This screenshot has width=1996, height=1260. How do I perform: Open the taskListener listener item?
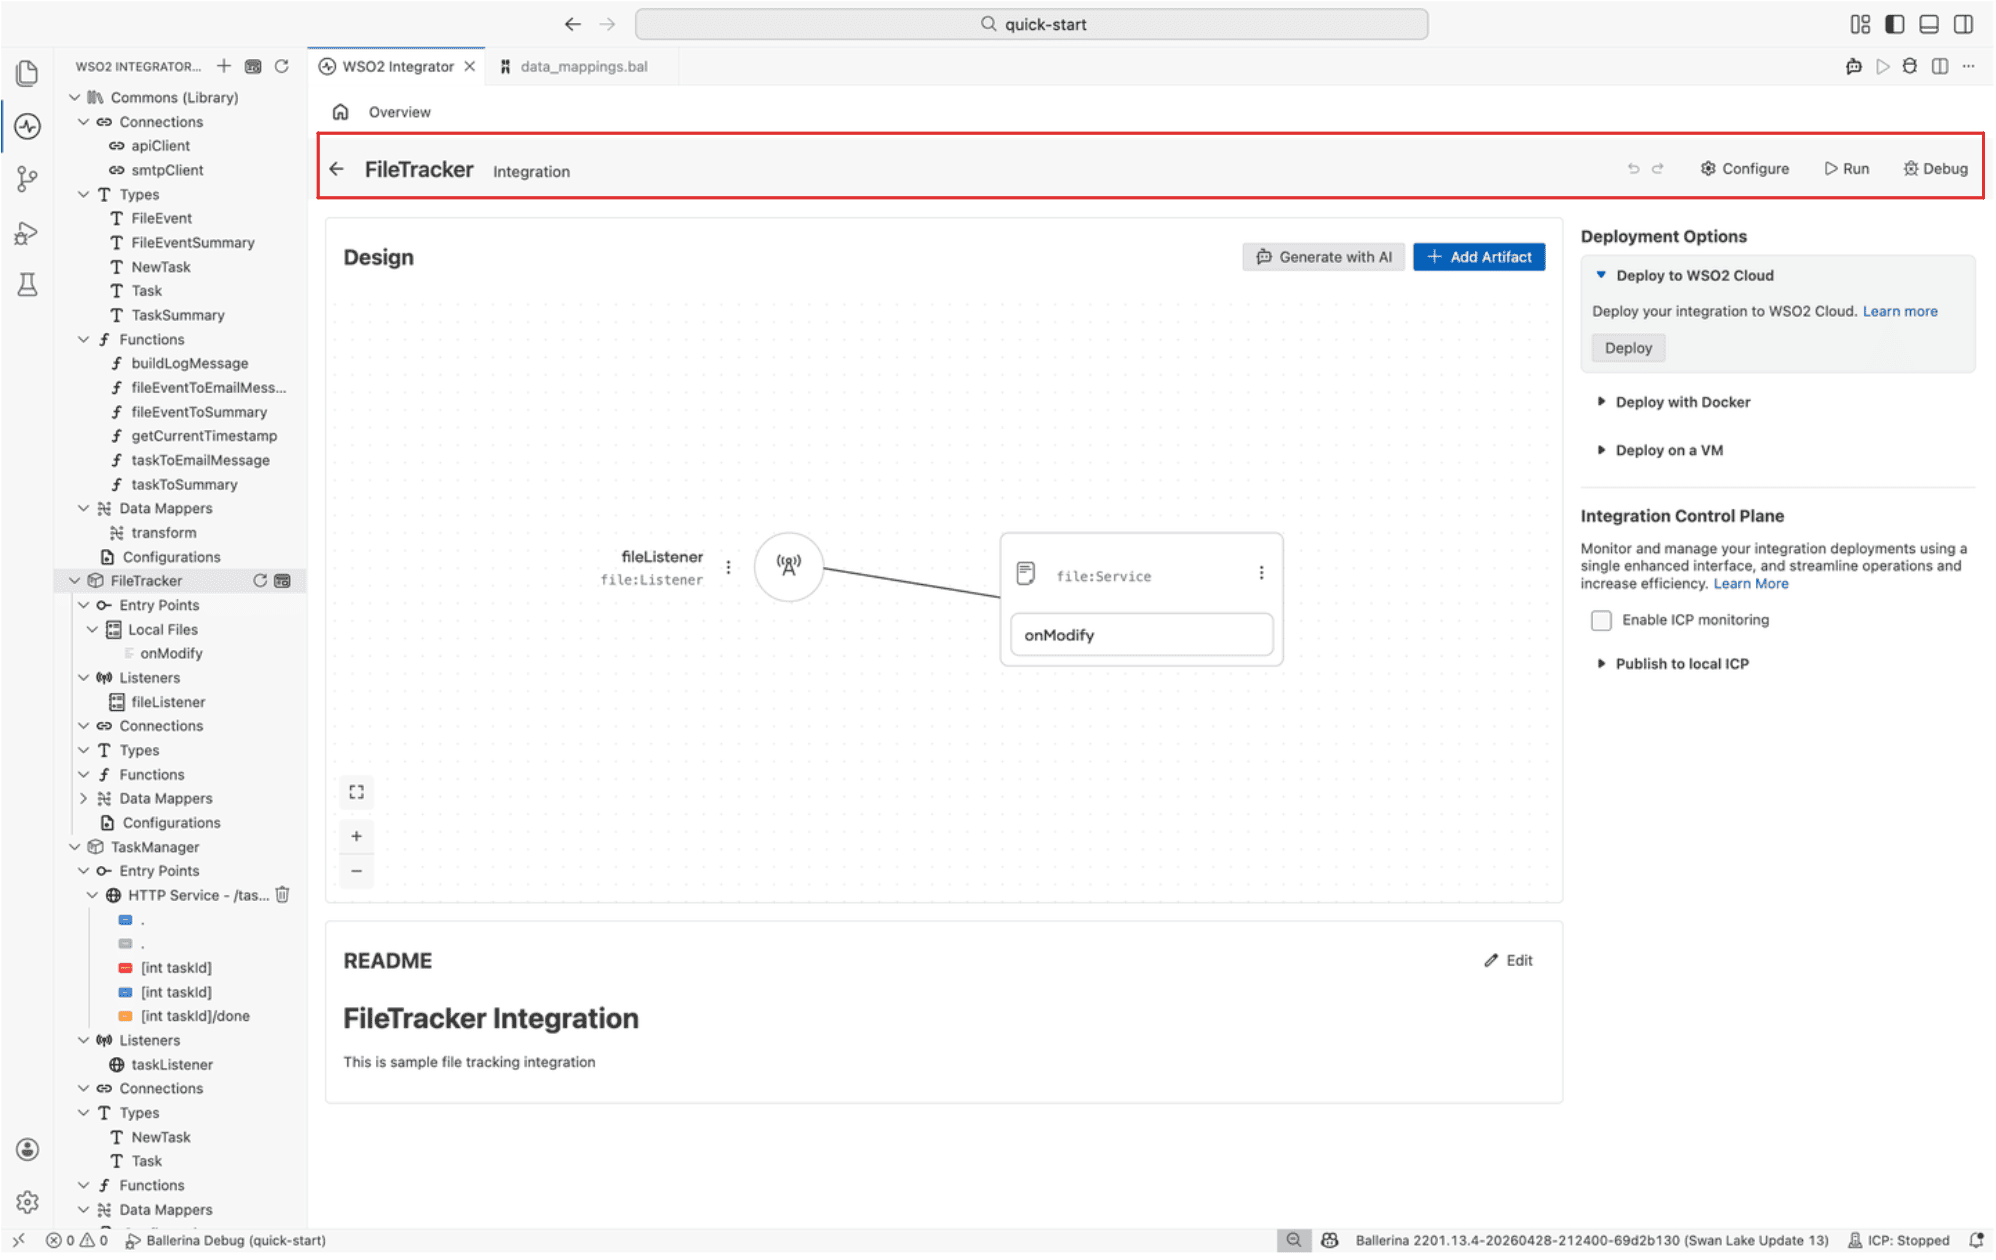pos(171,1065)
